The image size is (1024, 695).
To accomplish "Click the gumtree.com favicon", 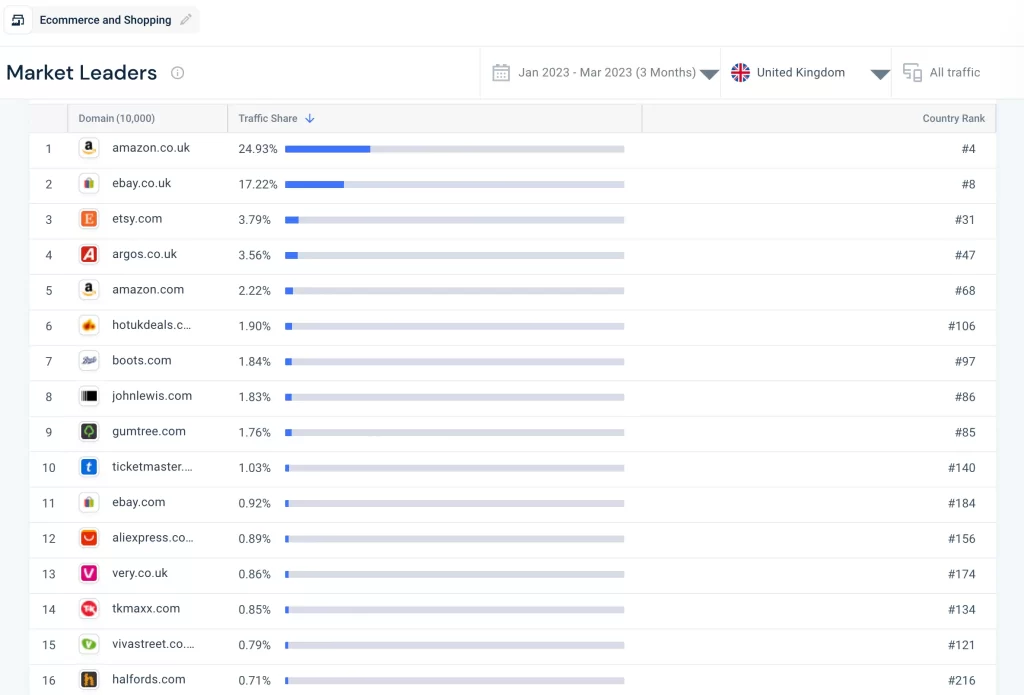I will 89,431.
